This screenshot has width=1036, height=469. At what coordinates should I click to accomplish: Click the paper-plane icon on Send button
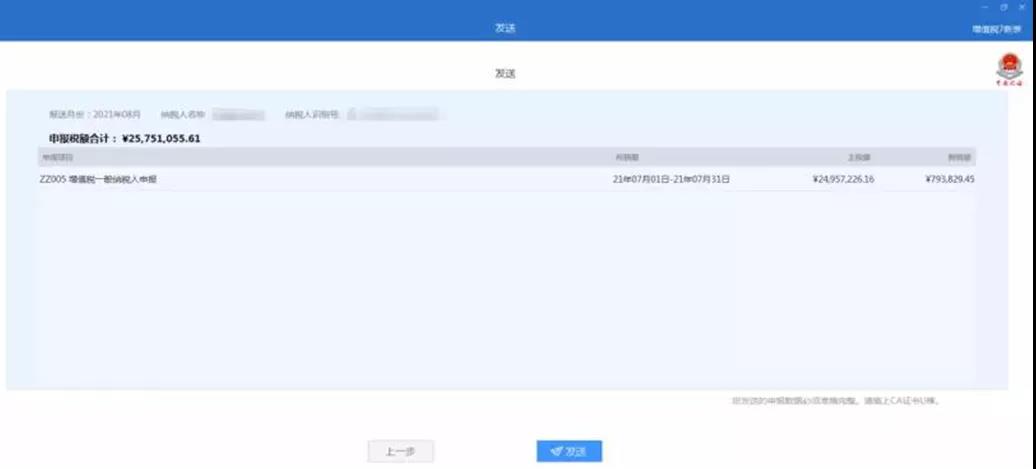556,451
